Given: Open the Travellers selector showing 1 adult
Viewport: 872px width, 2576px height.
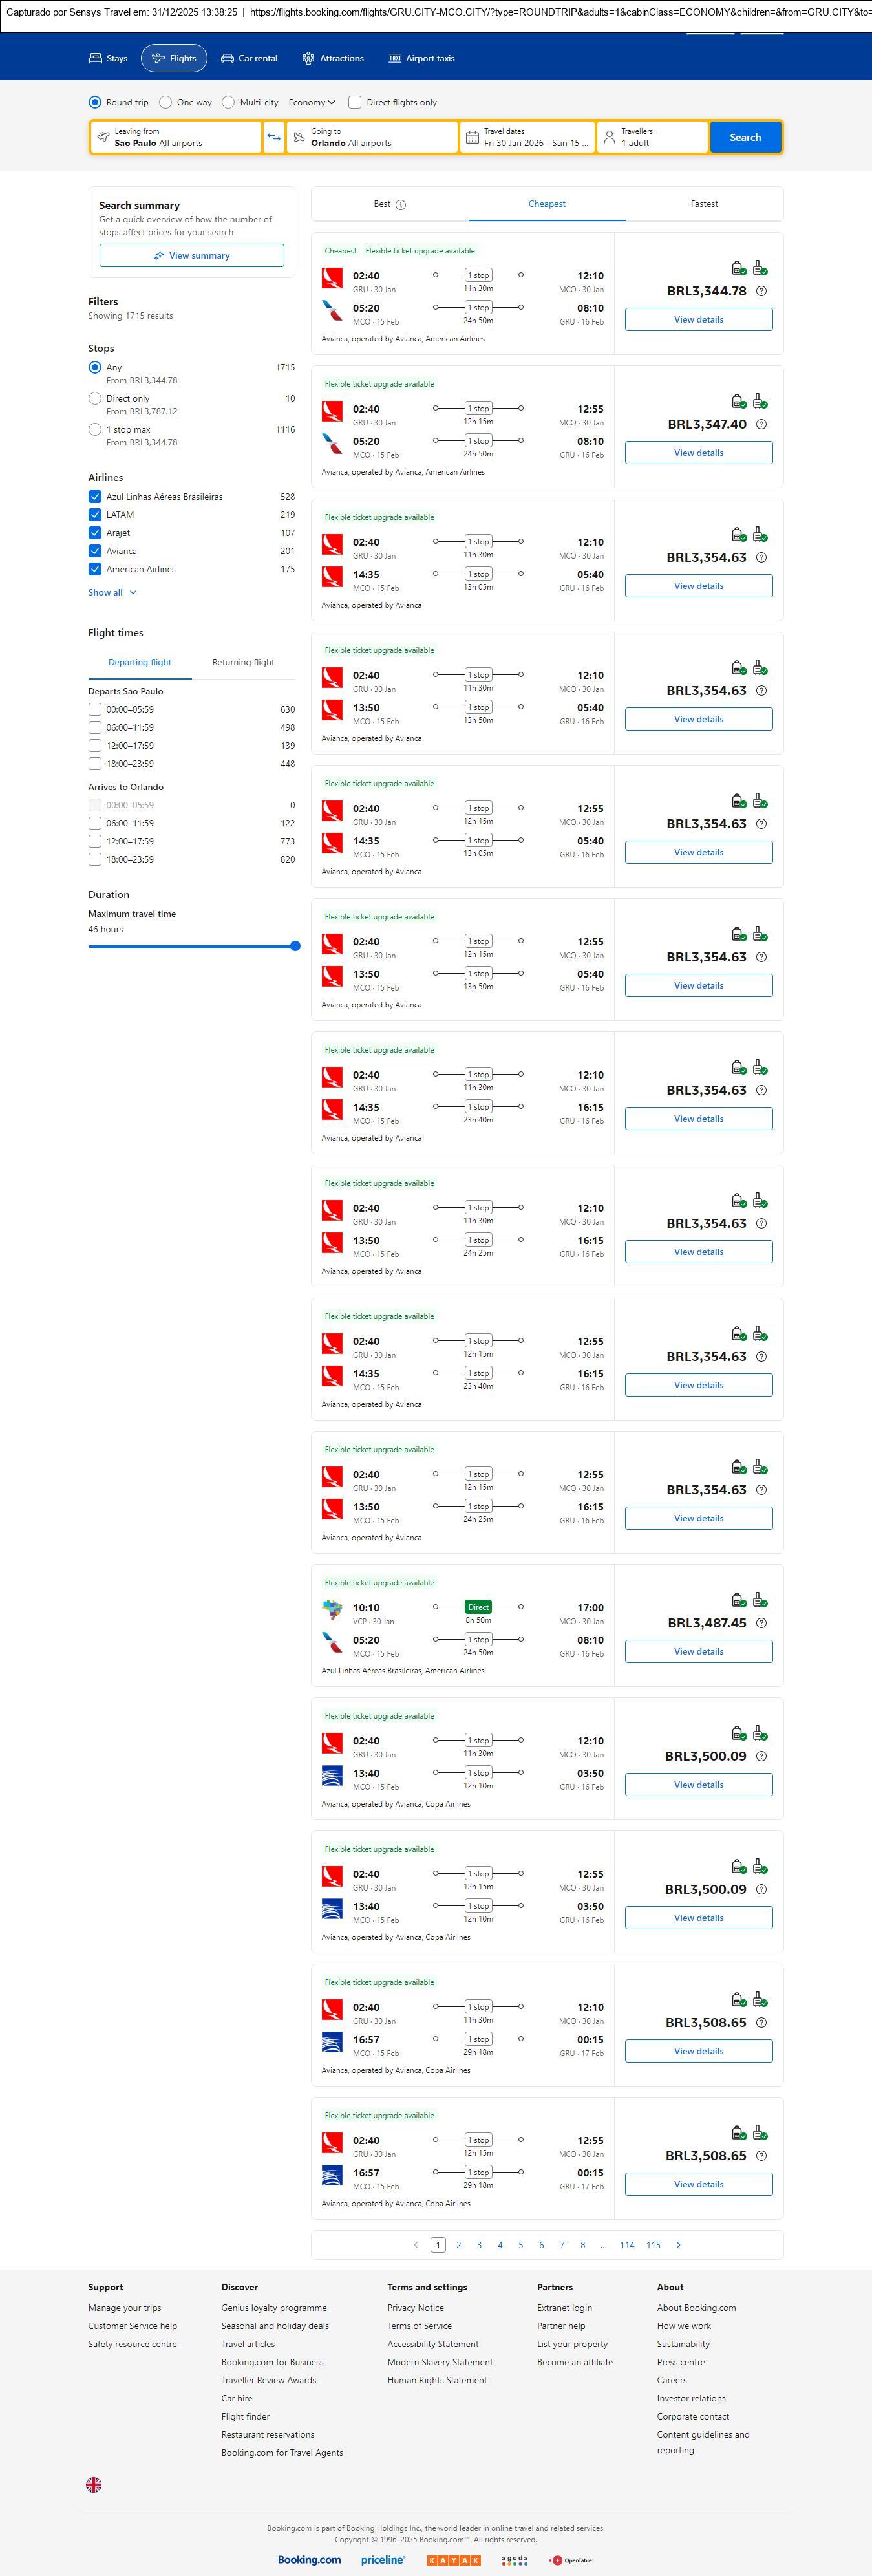Looking at the screenshot, I should pyautogui.click(x=652, y=137).
